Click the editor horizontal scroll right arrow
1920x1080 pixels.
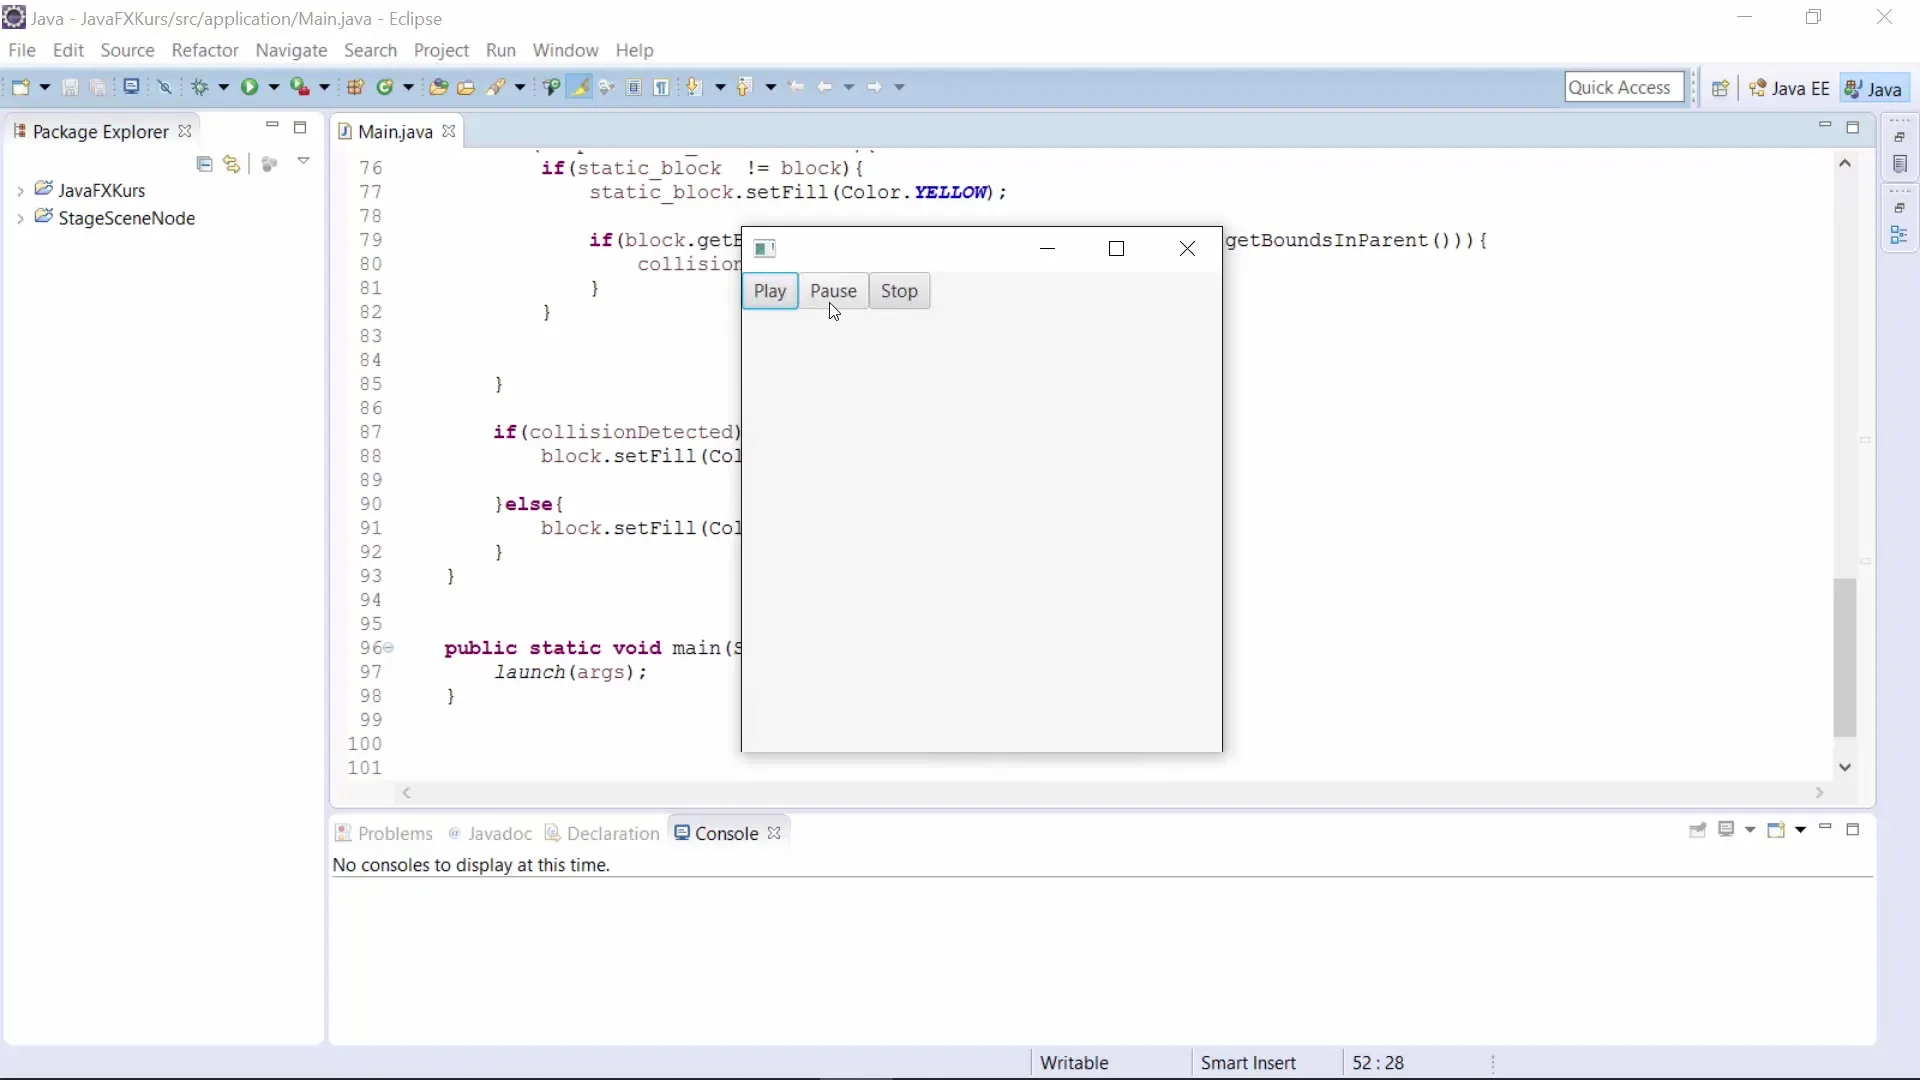tap(1820, 792)
